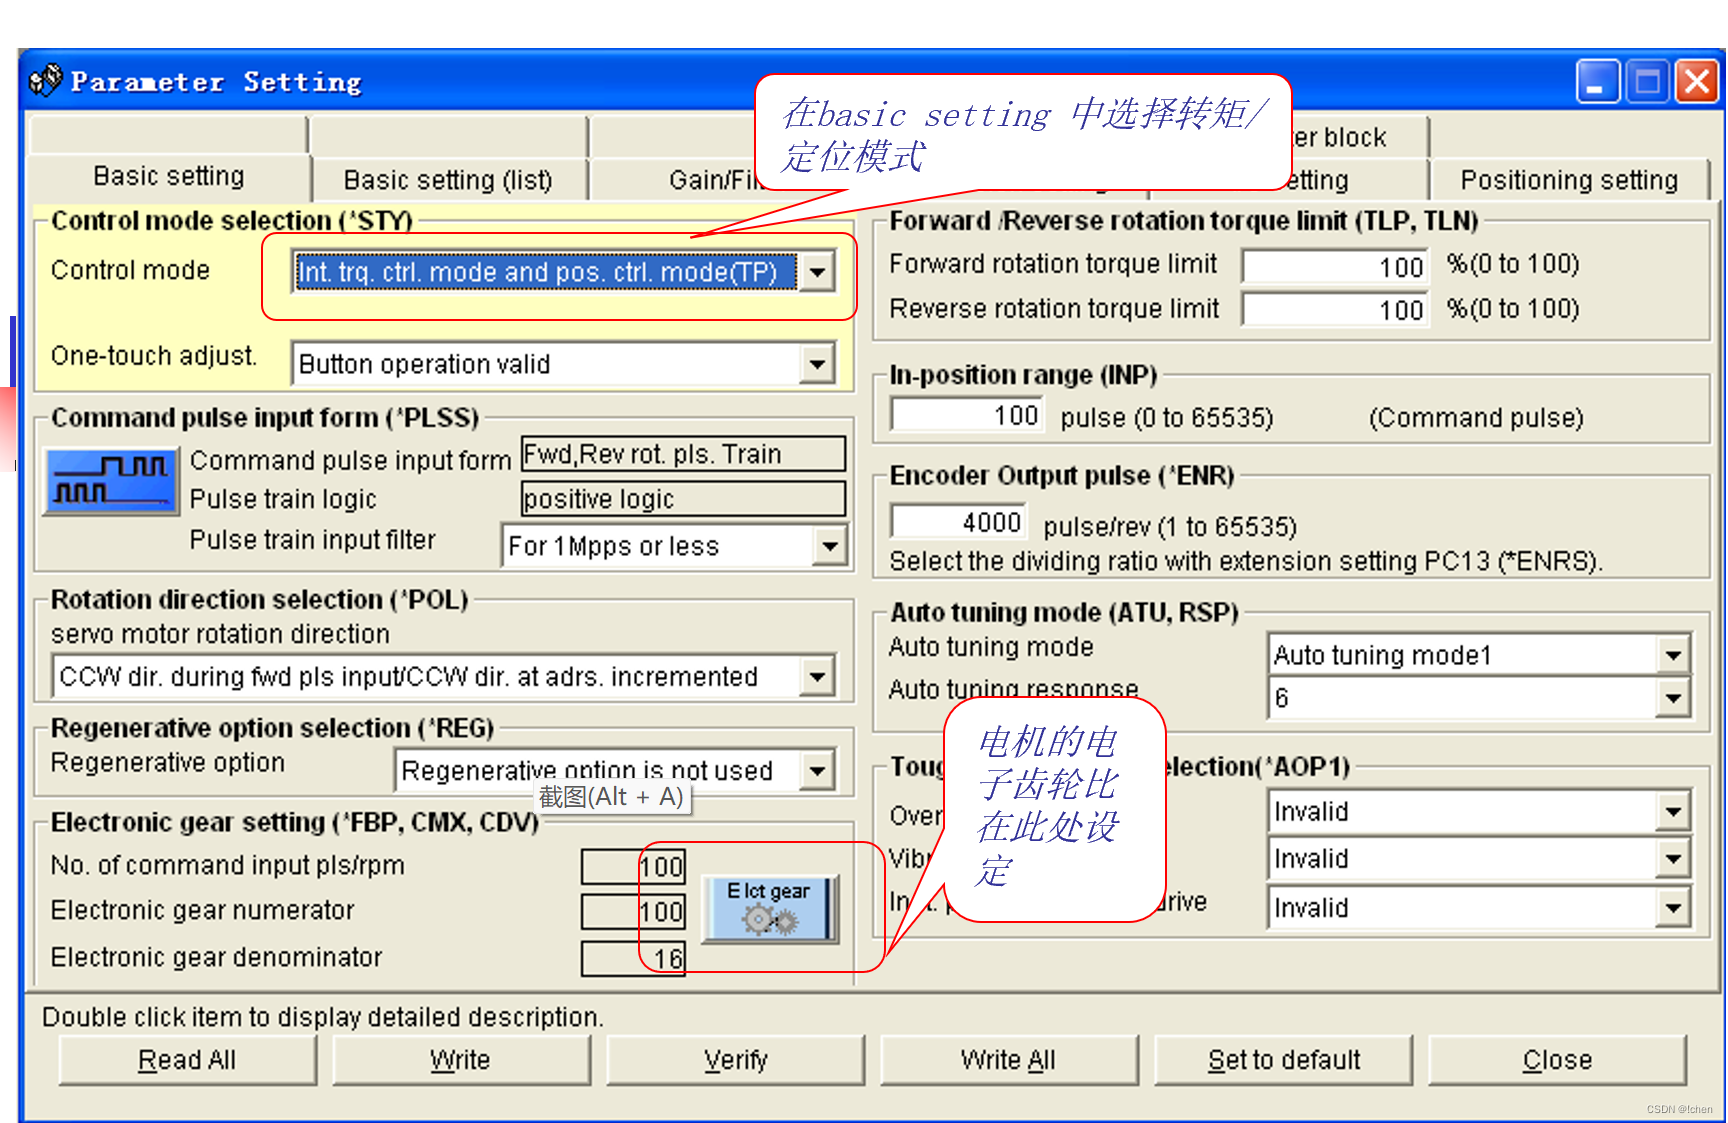Open the Auto tuning mode dropdown
The width and height of the screenshot is (1728, 1123).
coord(1674,654)
